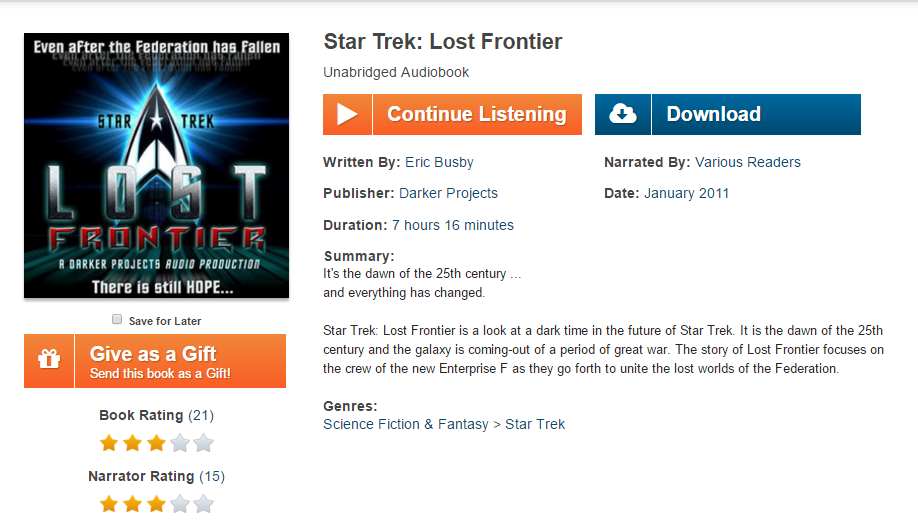918x527 pixels.
Task: Rate the book five stars
Action: 204,443
